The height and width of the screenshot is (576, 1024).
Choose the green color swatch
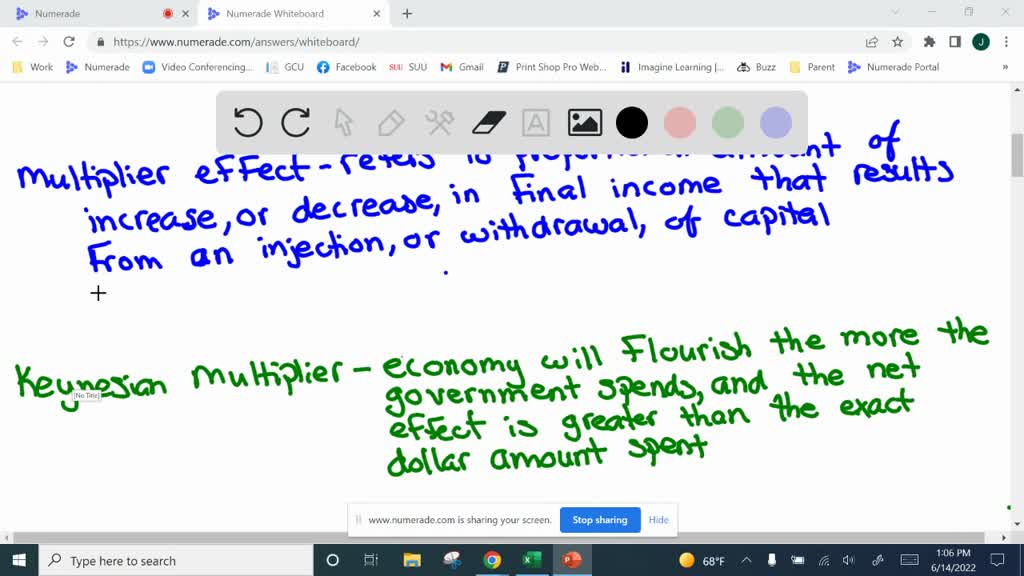(x=727, y=121)
